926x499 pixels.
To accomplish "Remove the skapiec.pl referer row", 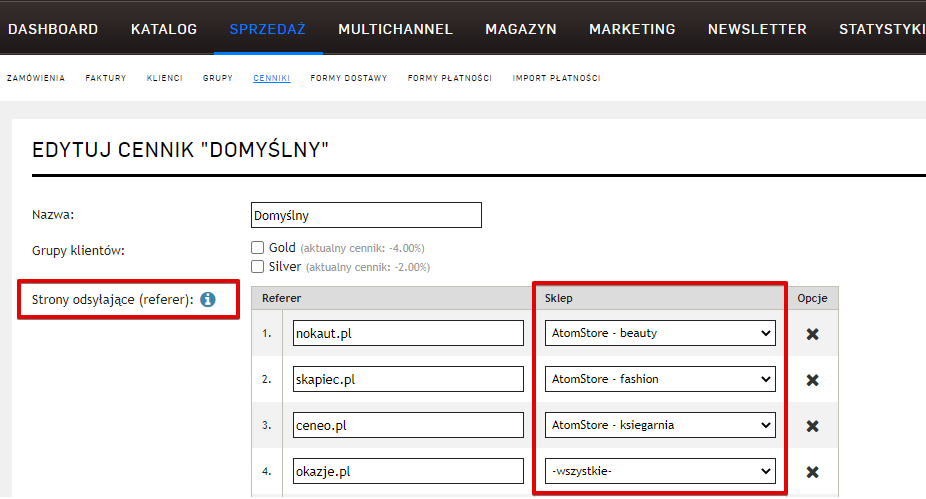I will (x=812, y=380).
